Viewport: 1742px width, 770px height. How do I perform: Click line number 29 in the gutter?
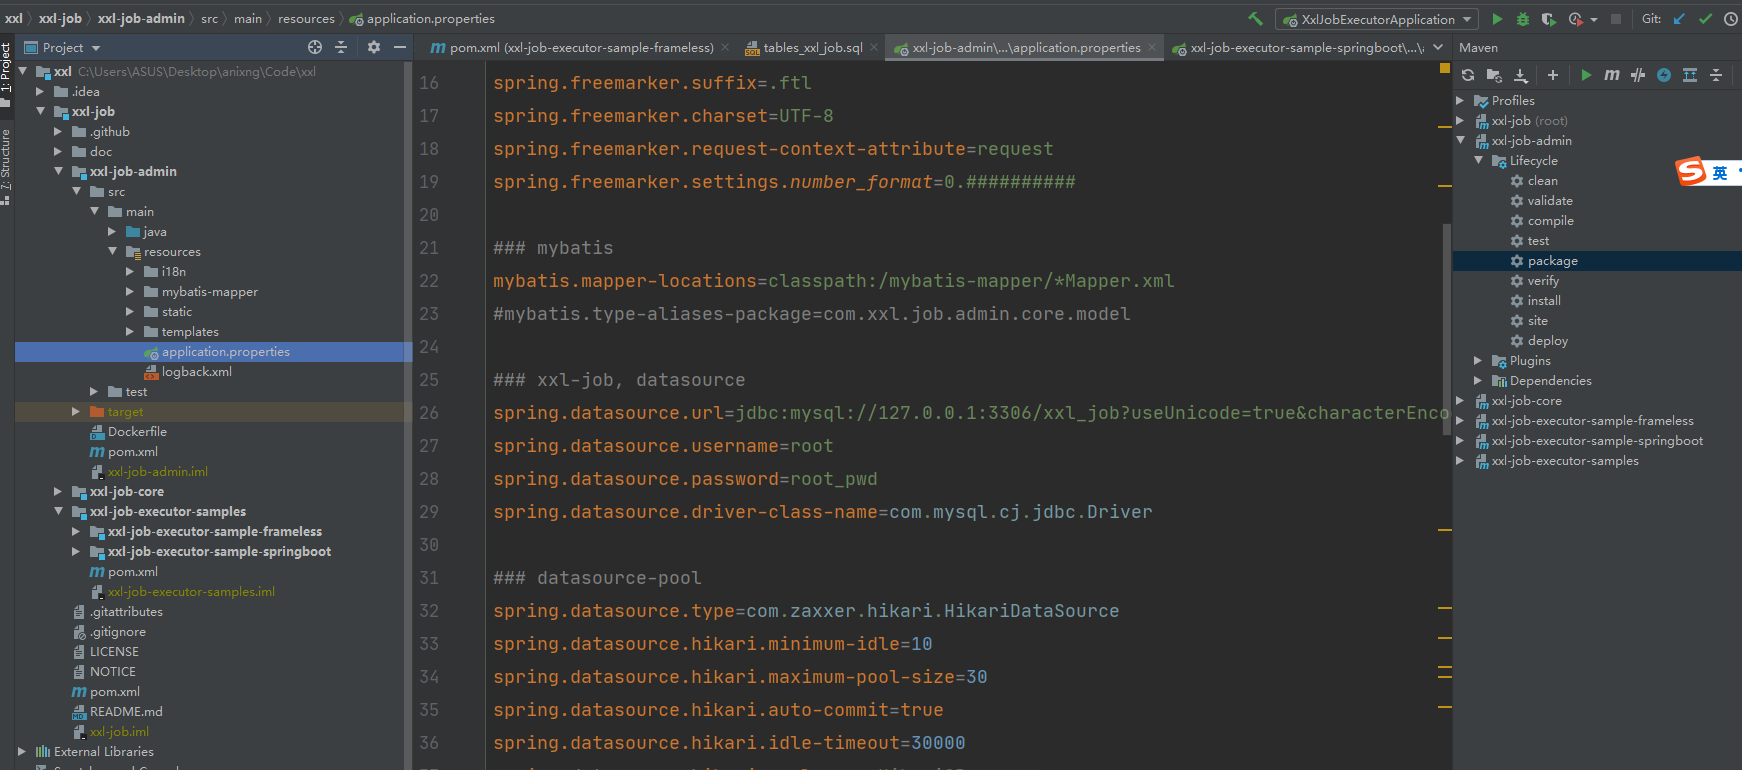tap(429, 512)
